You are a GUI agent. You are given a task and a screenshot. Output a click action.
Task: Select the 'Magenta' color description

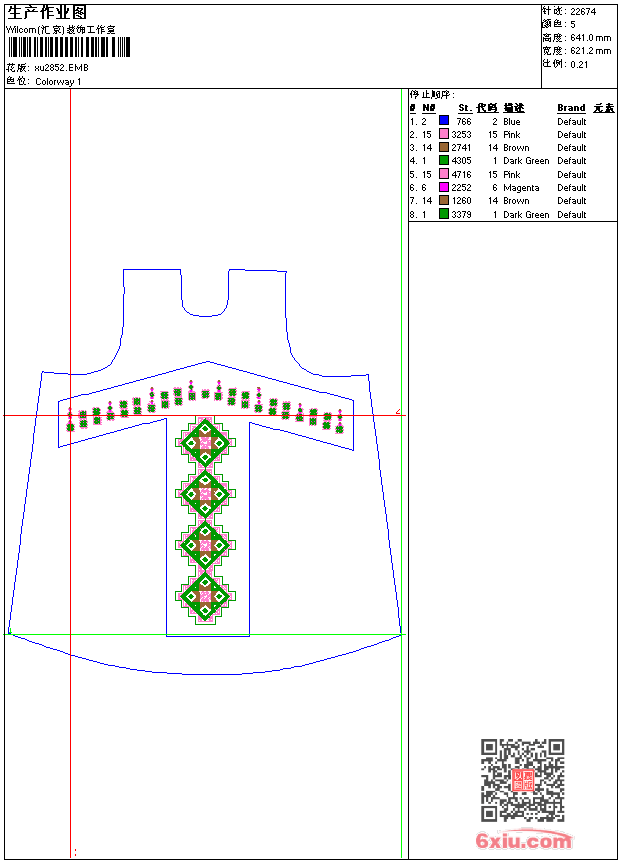521,188
